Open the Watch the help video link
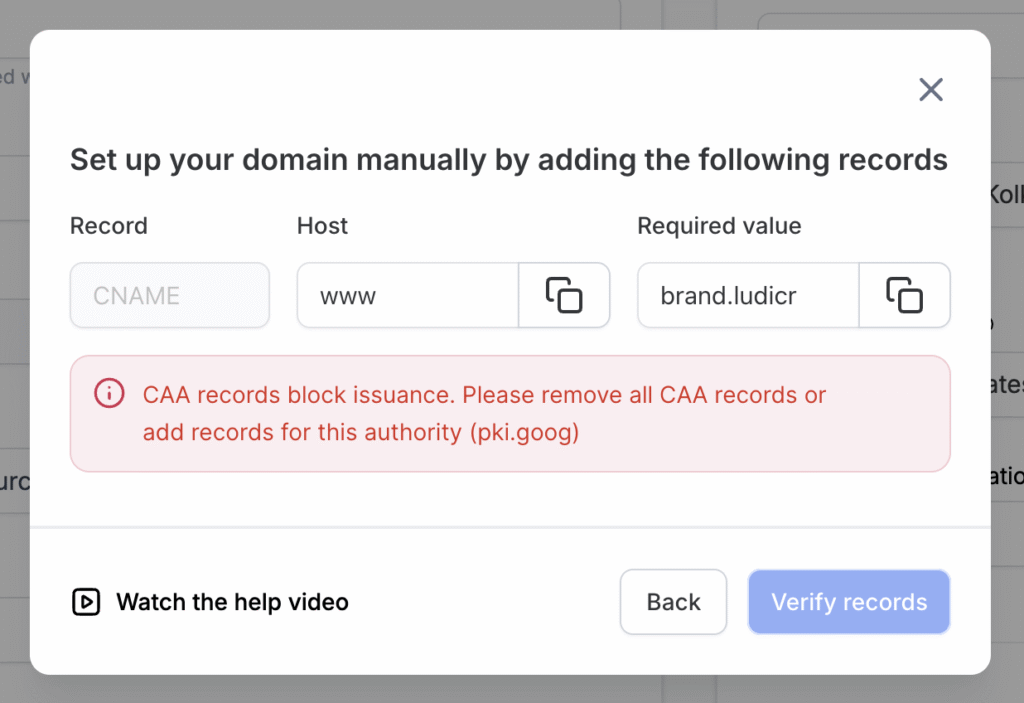Screen dimensions: 1024x703 232,602
